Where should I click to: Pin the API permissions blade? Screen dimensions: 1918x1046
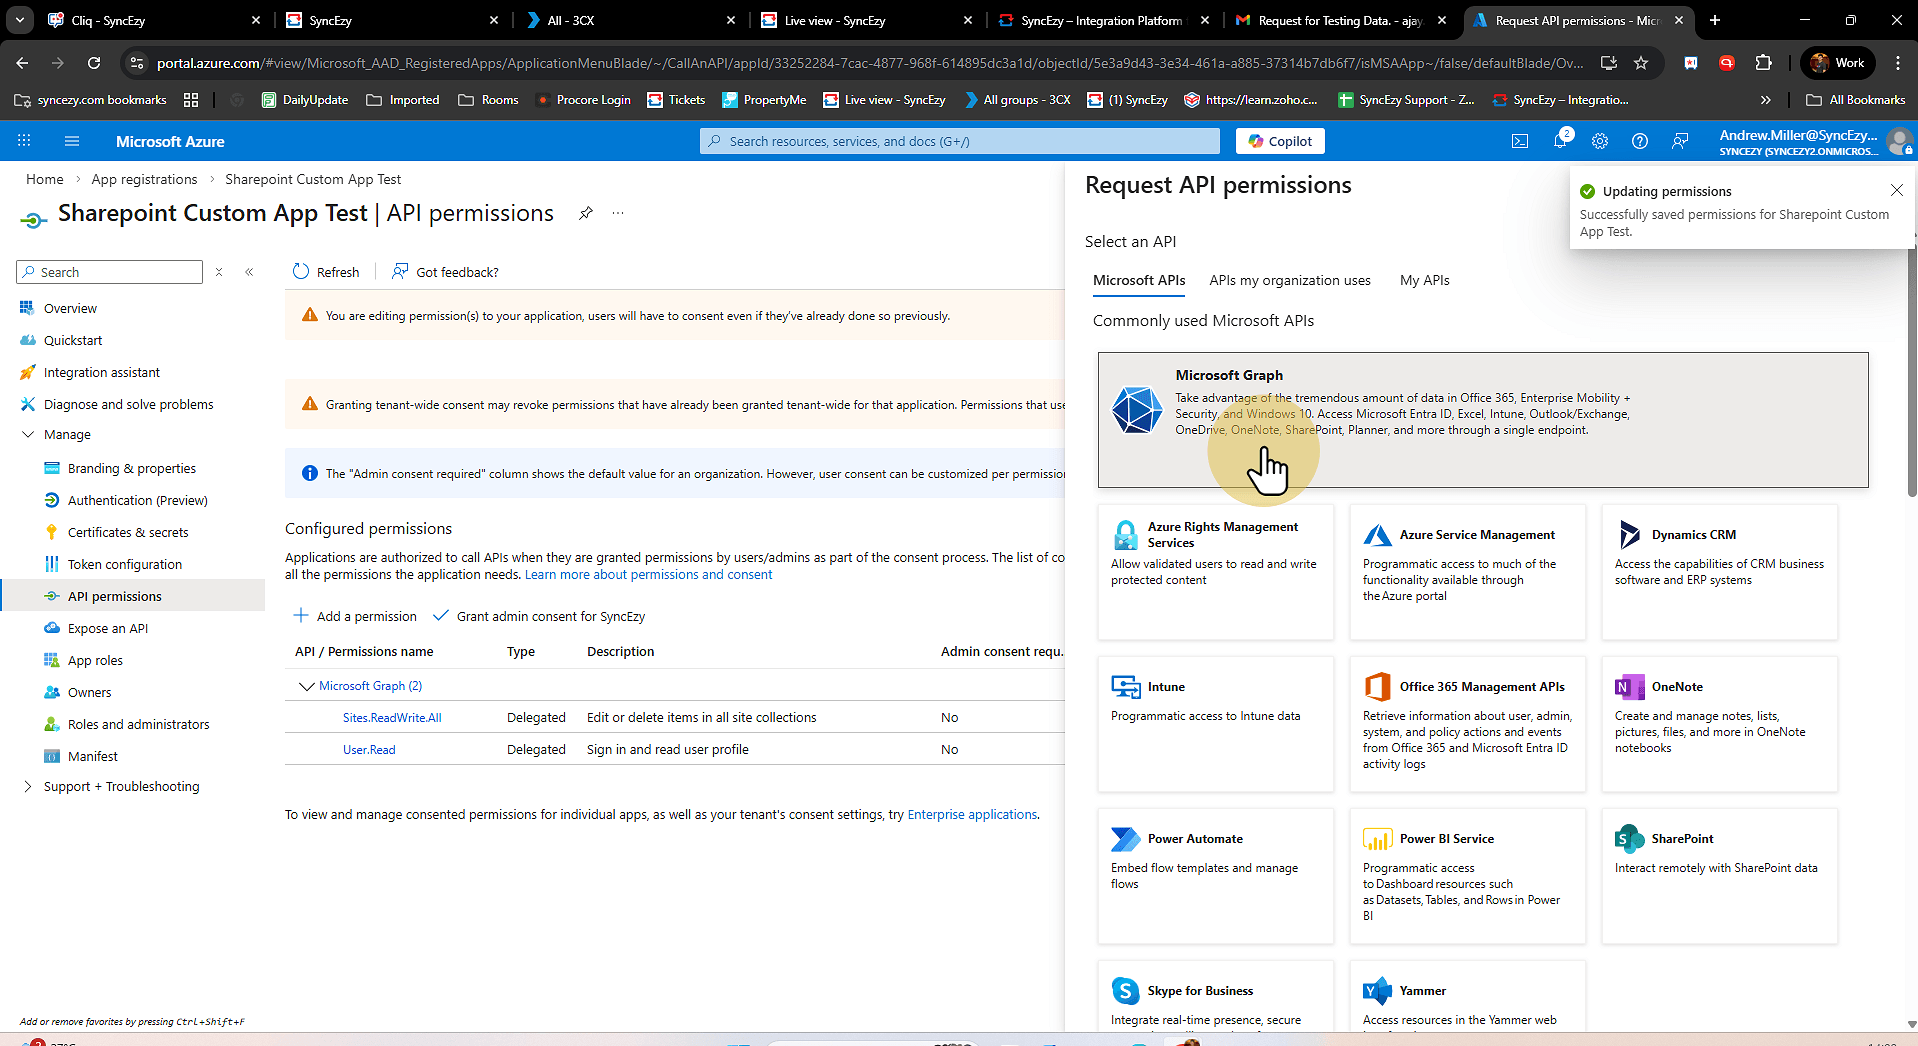tap(586, 213)
